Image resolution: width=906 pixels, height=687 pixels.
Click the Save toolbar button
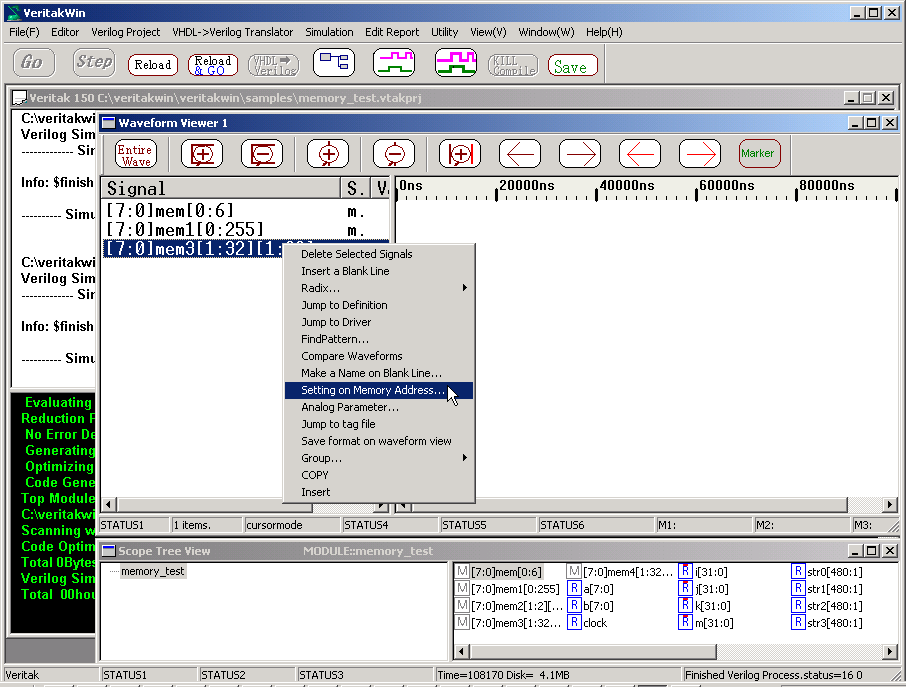coord(572,65)
